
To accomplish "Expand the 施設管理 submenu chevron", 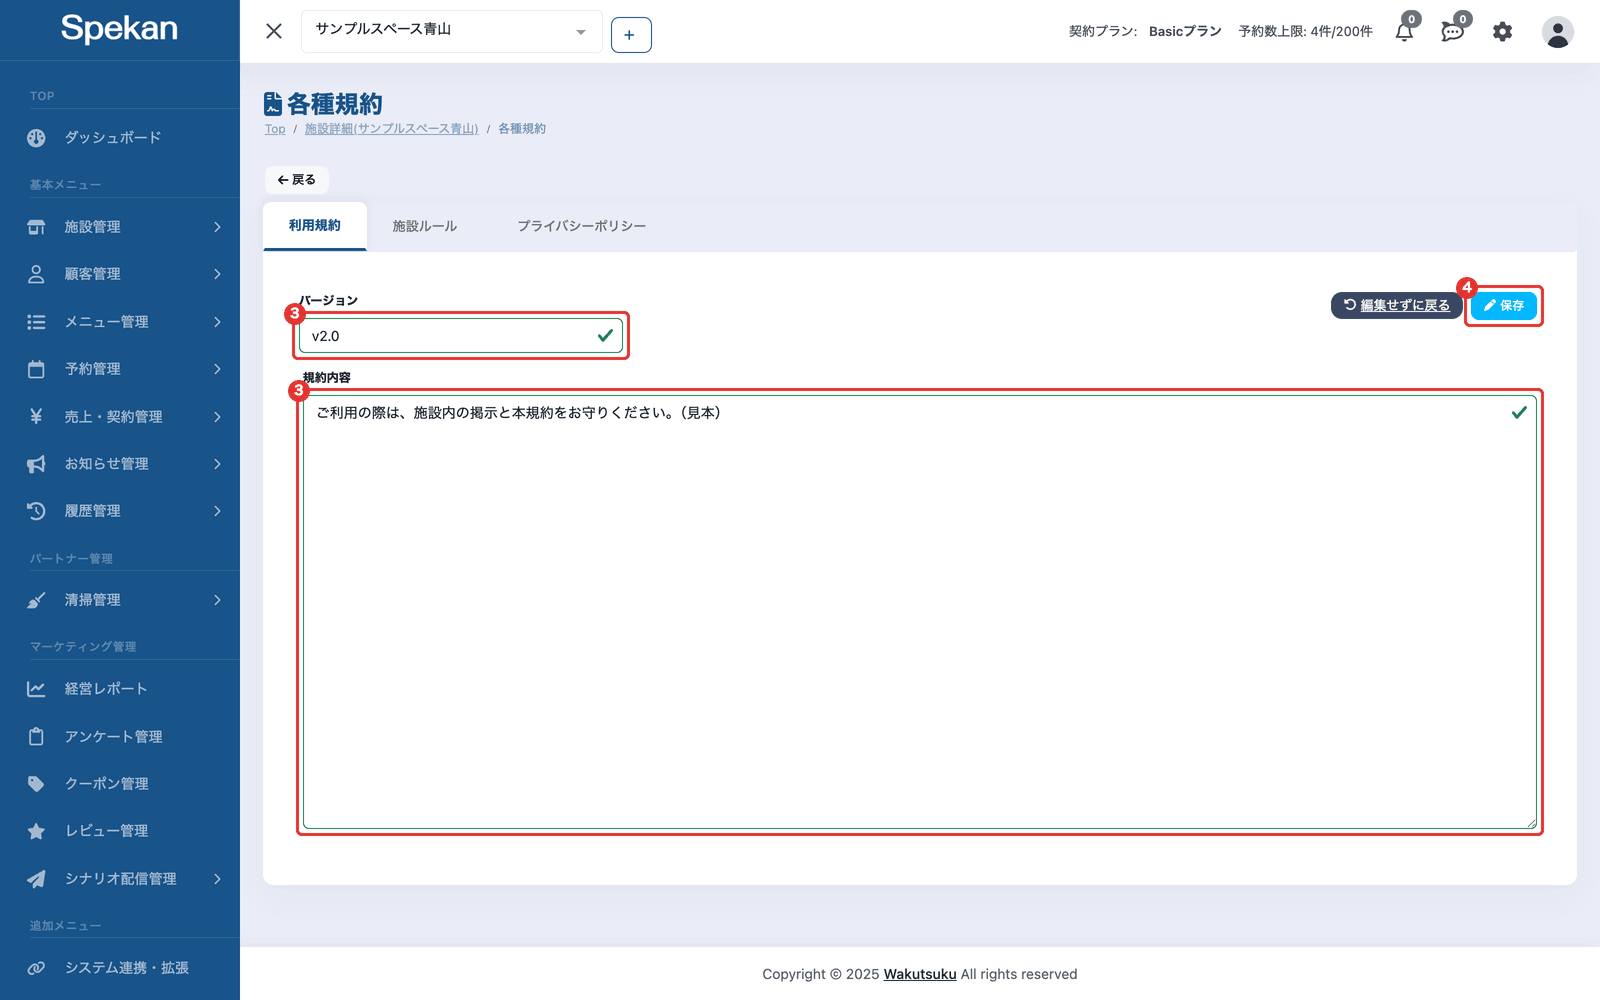I will (217, 227).
